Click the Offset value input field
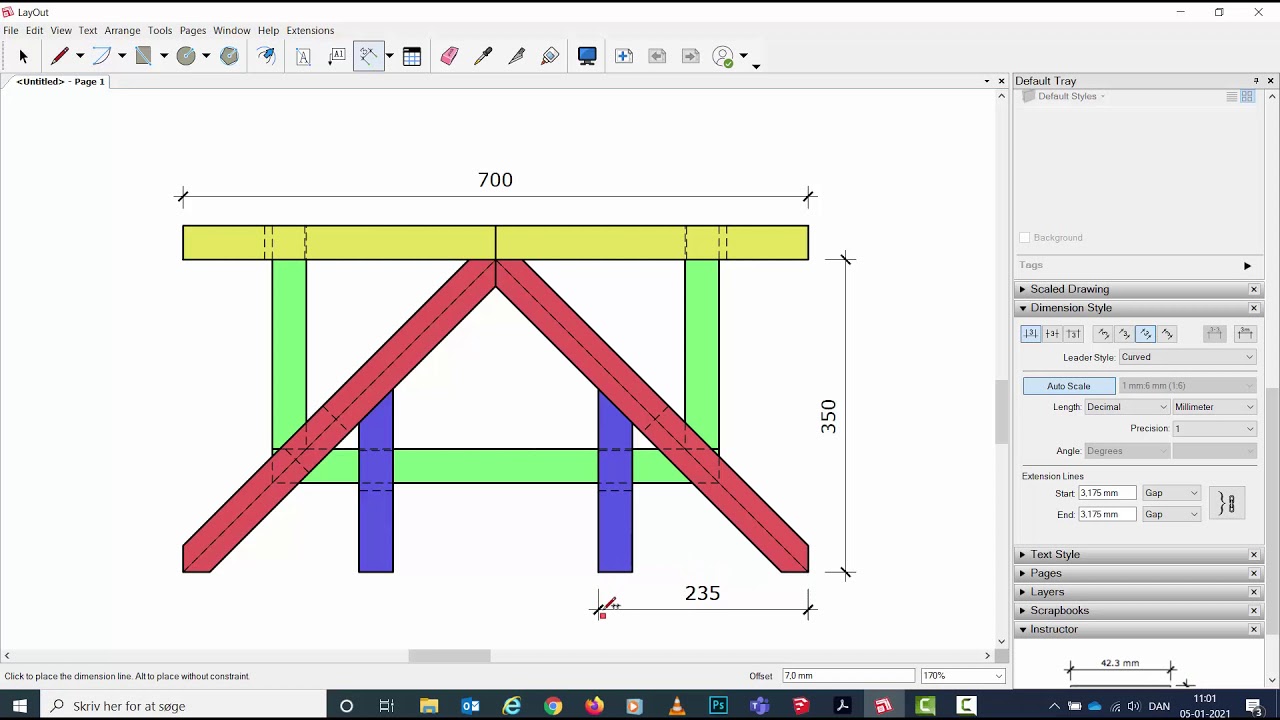The height and width of the screenshot is (720, 1280). click(x=847, y=676)
